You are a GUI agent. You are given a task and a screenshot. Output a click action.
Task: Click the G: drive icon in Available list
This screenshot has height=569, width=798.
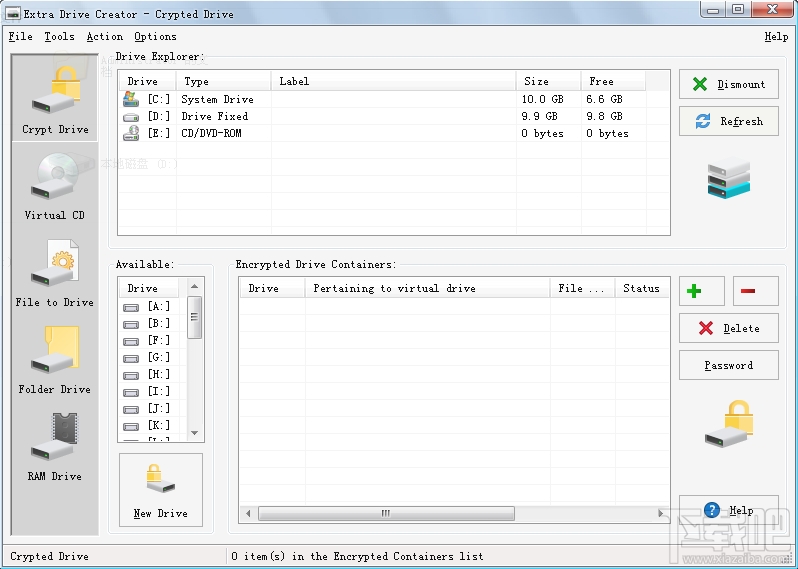(131, 358)
